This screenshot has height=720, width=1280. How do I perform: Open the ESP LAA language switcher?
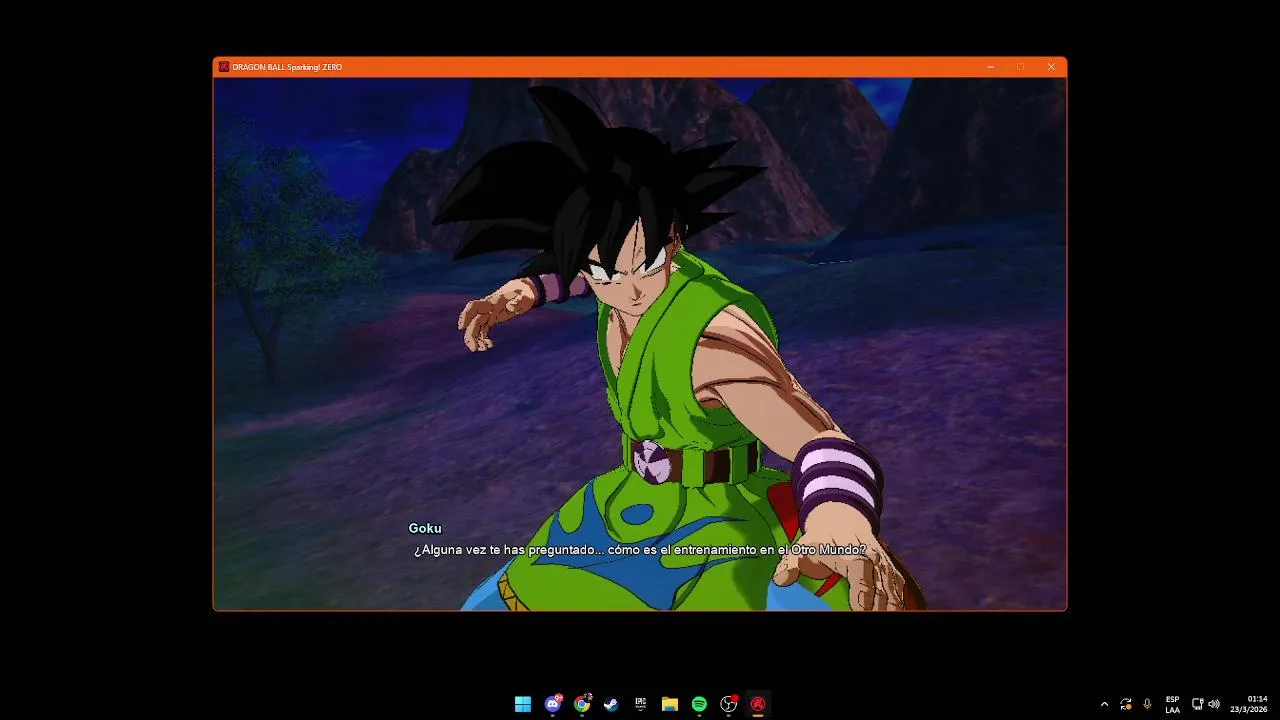(x=1172, y=704)
